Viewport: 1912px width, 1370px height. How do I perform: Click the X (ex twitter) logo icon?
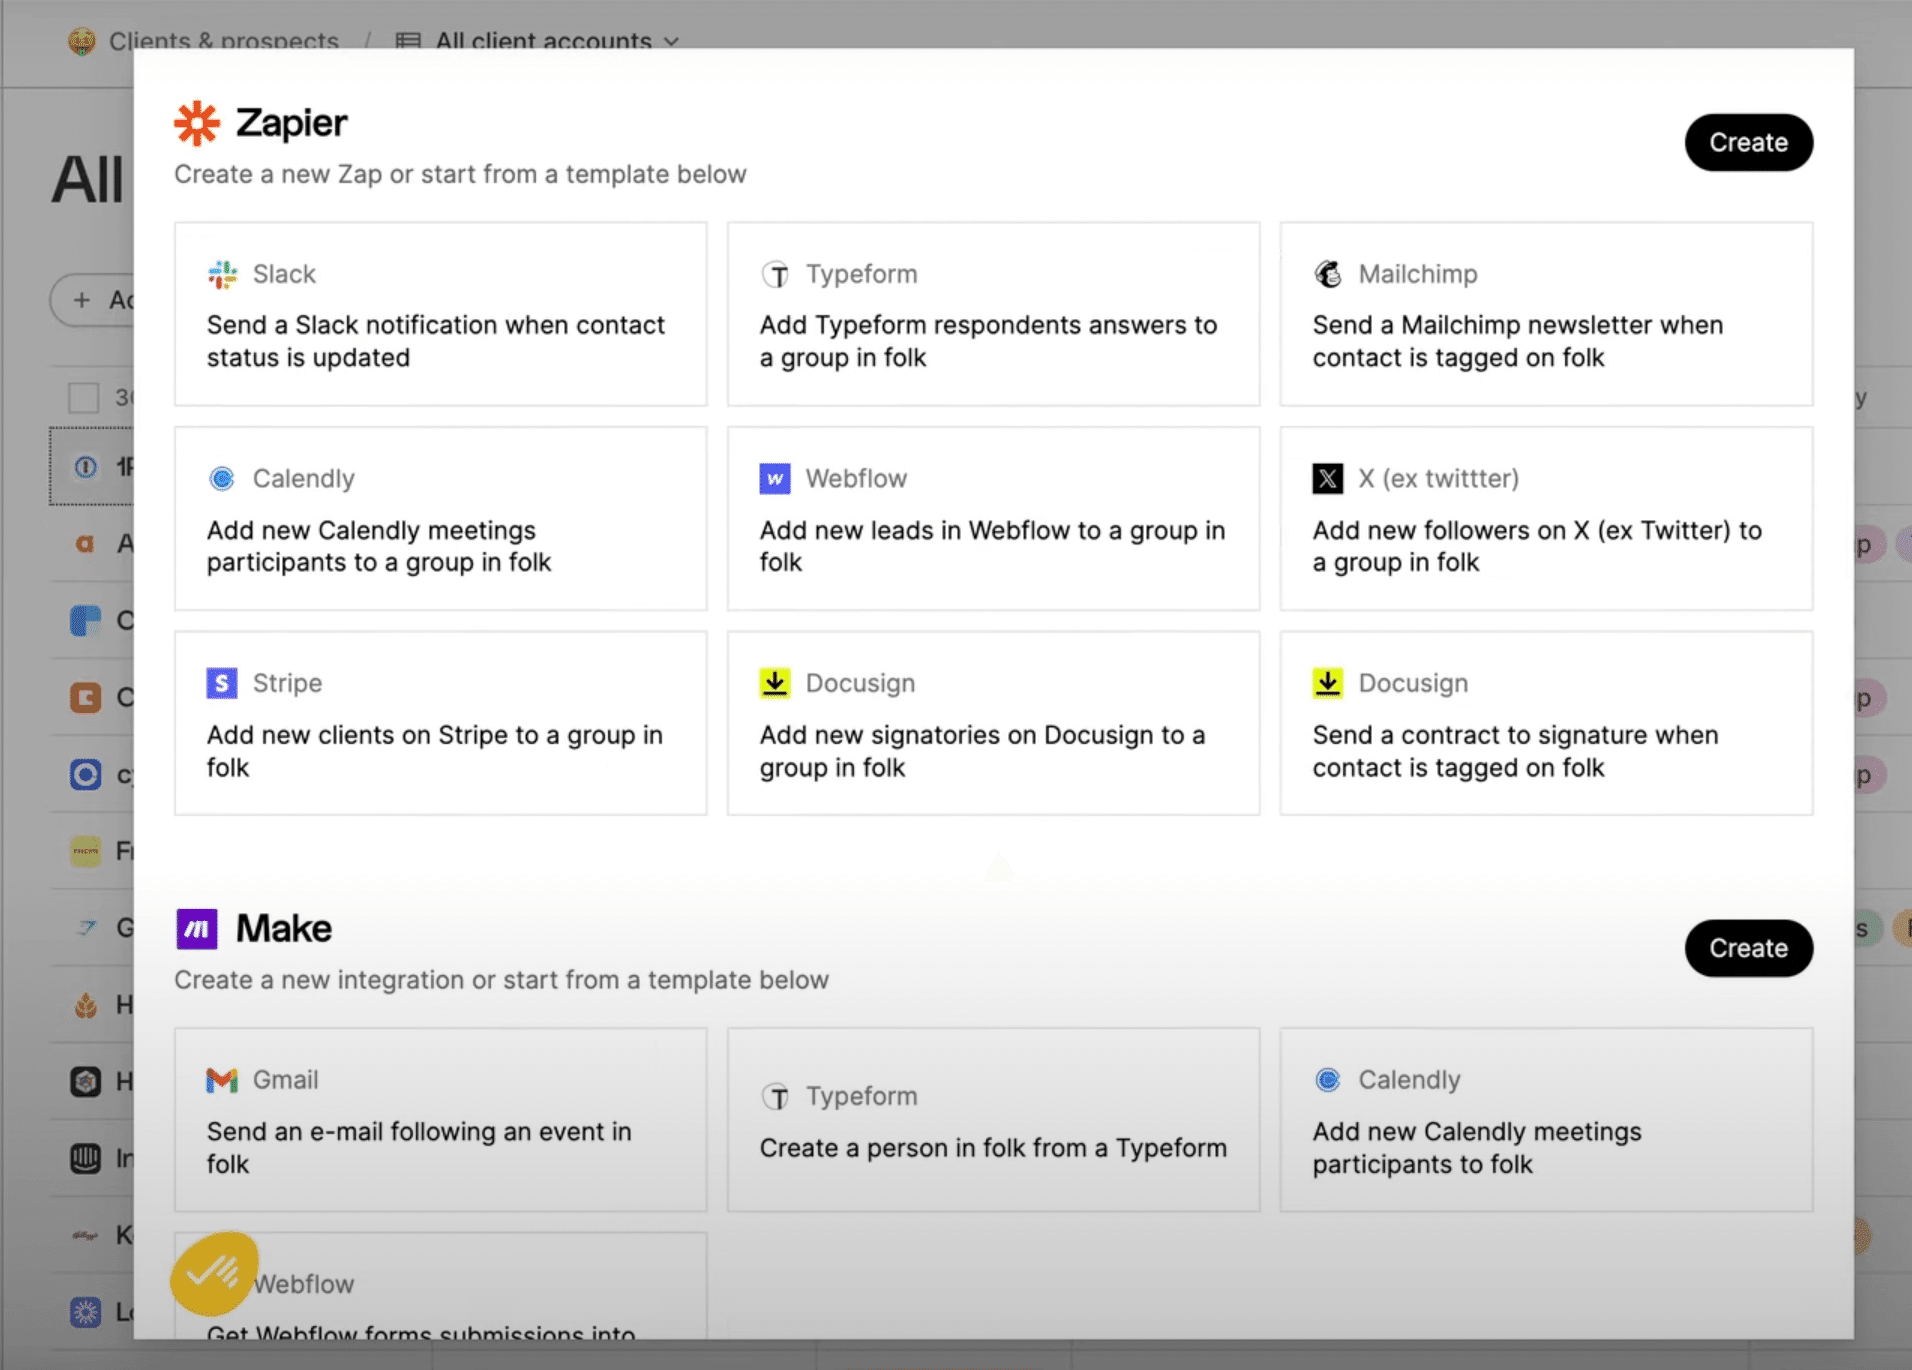(1328, 479)
